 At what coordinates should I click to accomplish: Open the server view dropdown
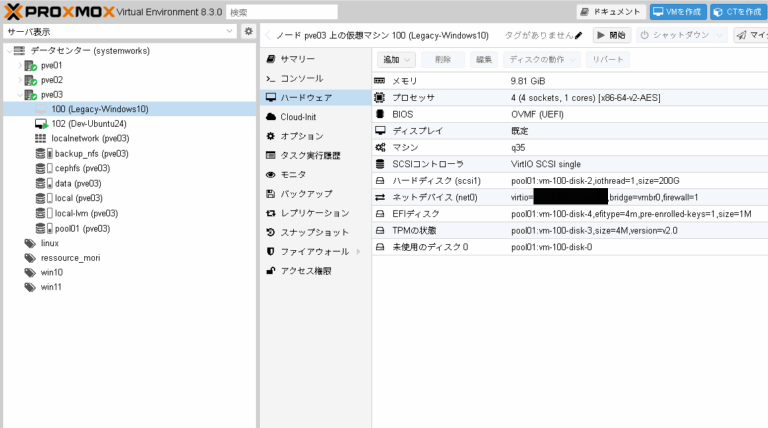click(229, 31)
